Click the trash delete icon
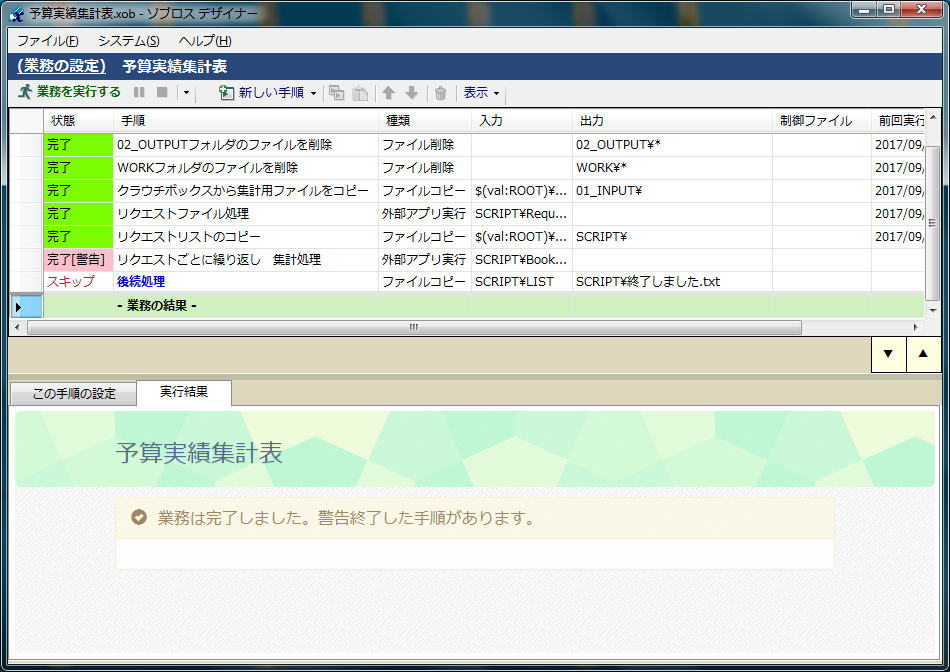950x672 pixels. coord(440,93)
